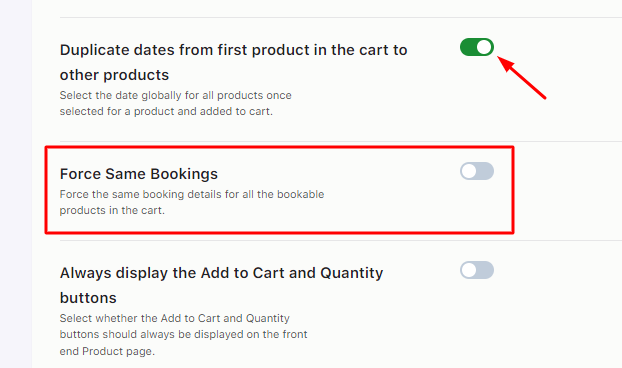This screenshot has height=368, width=622.
Task: Enable the Force Same Bookings toggle
Action: click(477, 171)
